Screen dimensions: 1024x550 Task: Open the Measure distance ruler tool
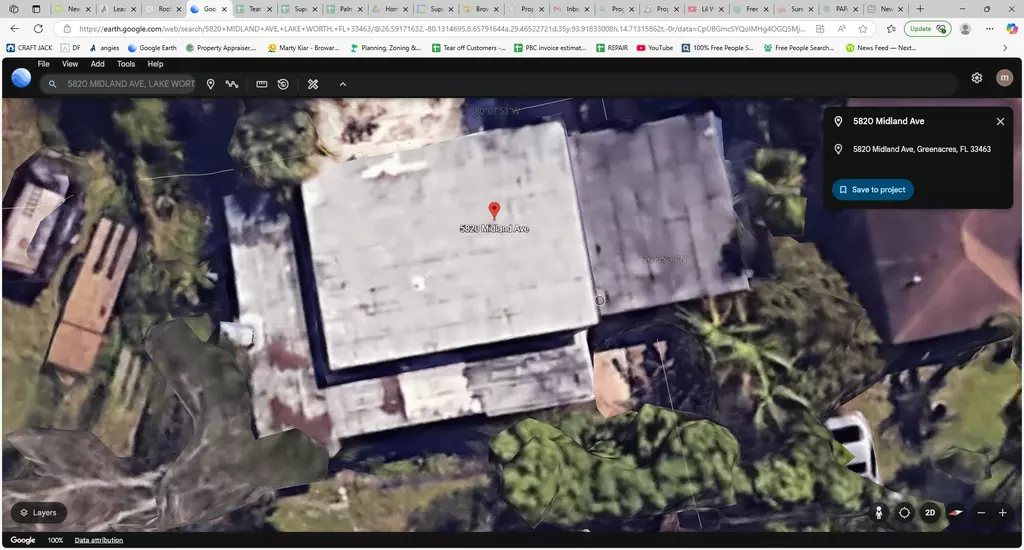[x=261, y=84]
